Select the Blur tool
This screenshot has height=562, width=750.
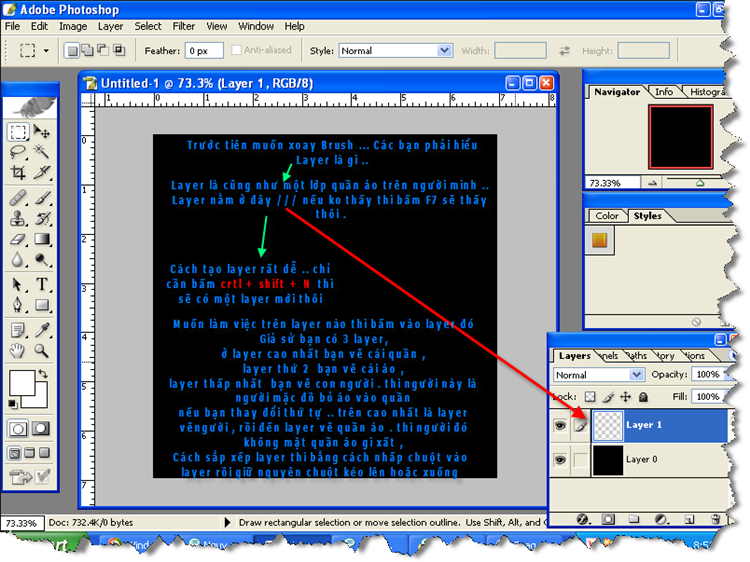[18, 259]
